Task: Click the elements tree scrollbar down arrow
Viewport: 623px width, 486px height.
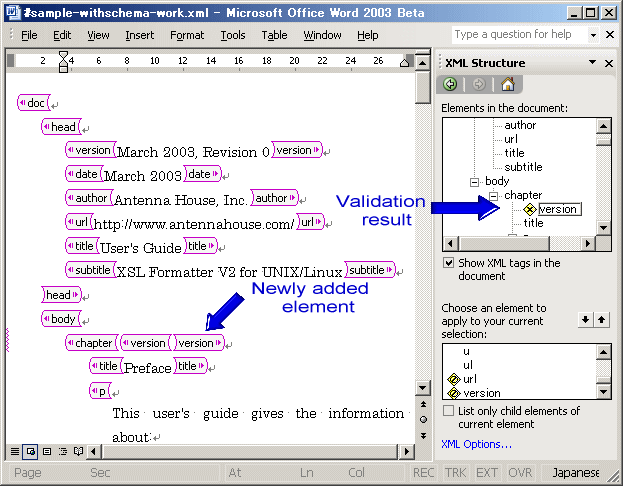Action: pyautogui.click(x=604, y=228)
